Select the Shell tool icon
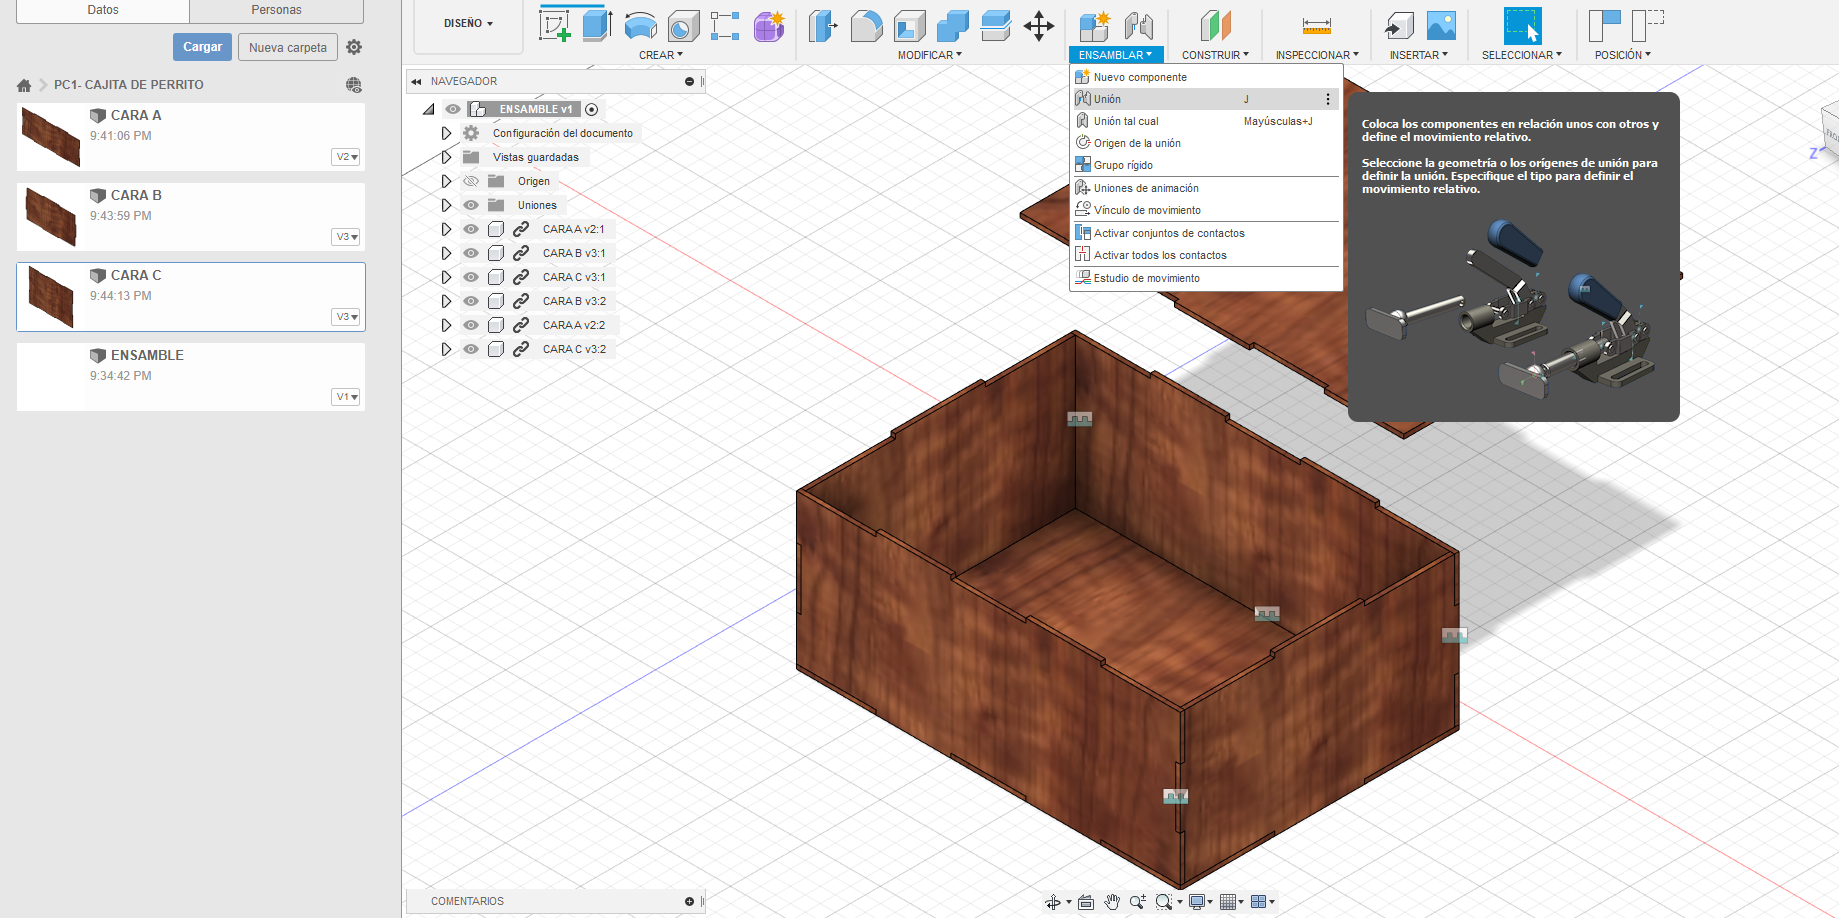 point(909,26)
